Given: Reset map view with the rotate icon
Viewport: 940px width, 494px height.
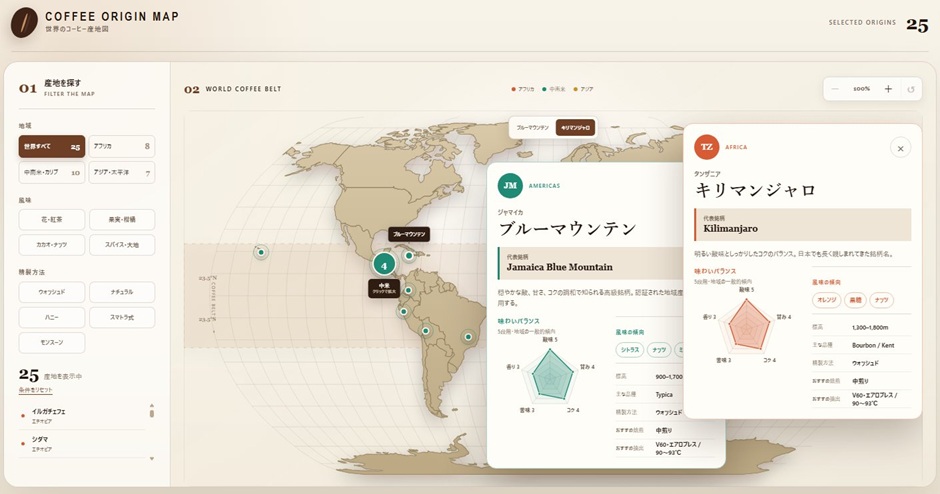Looking at the screenshot, I should click(911, 89).
